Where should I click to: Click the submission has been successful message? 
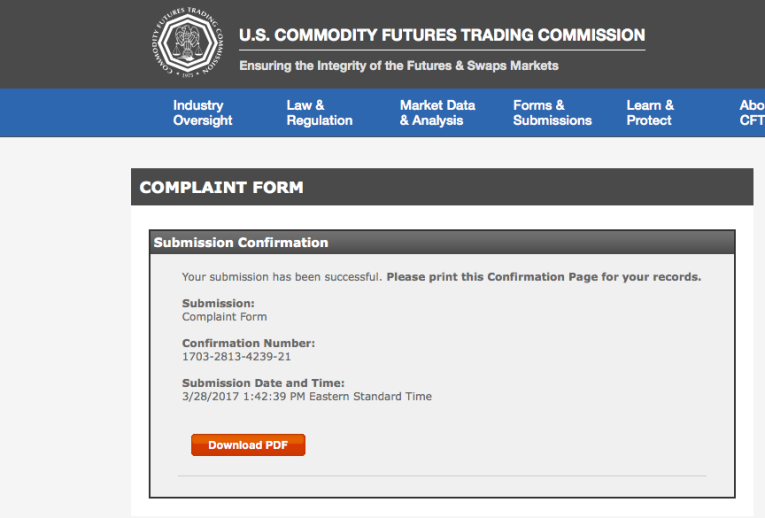(282, 276)
